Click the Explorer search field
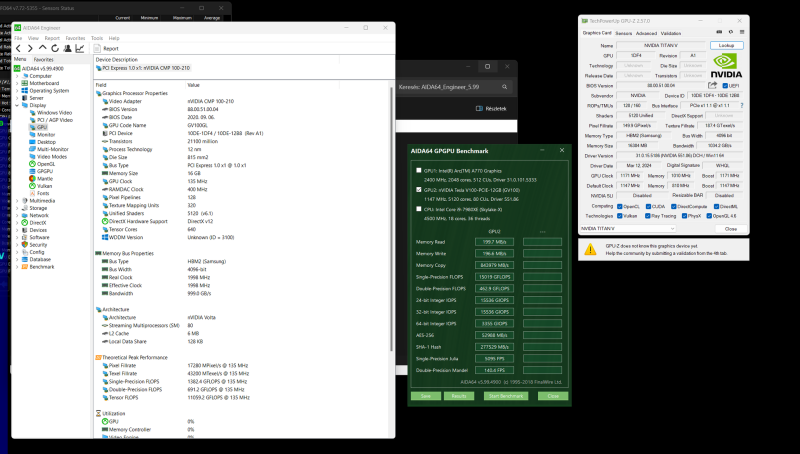The height and width of the screenshot is (454, 800). (454, 87)
